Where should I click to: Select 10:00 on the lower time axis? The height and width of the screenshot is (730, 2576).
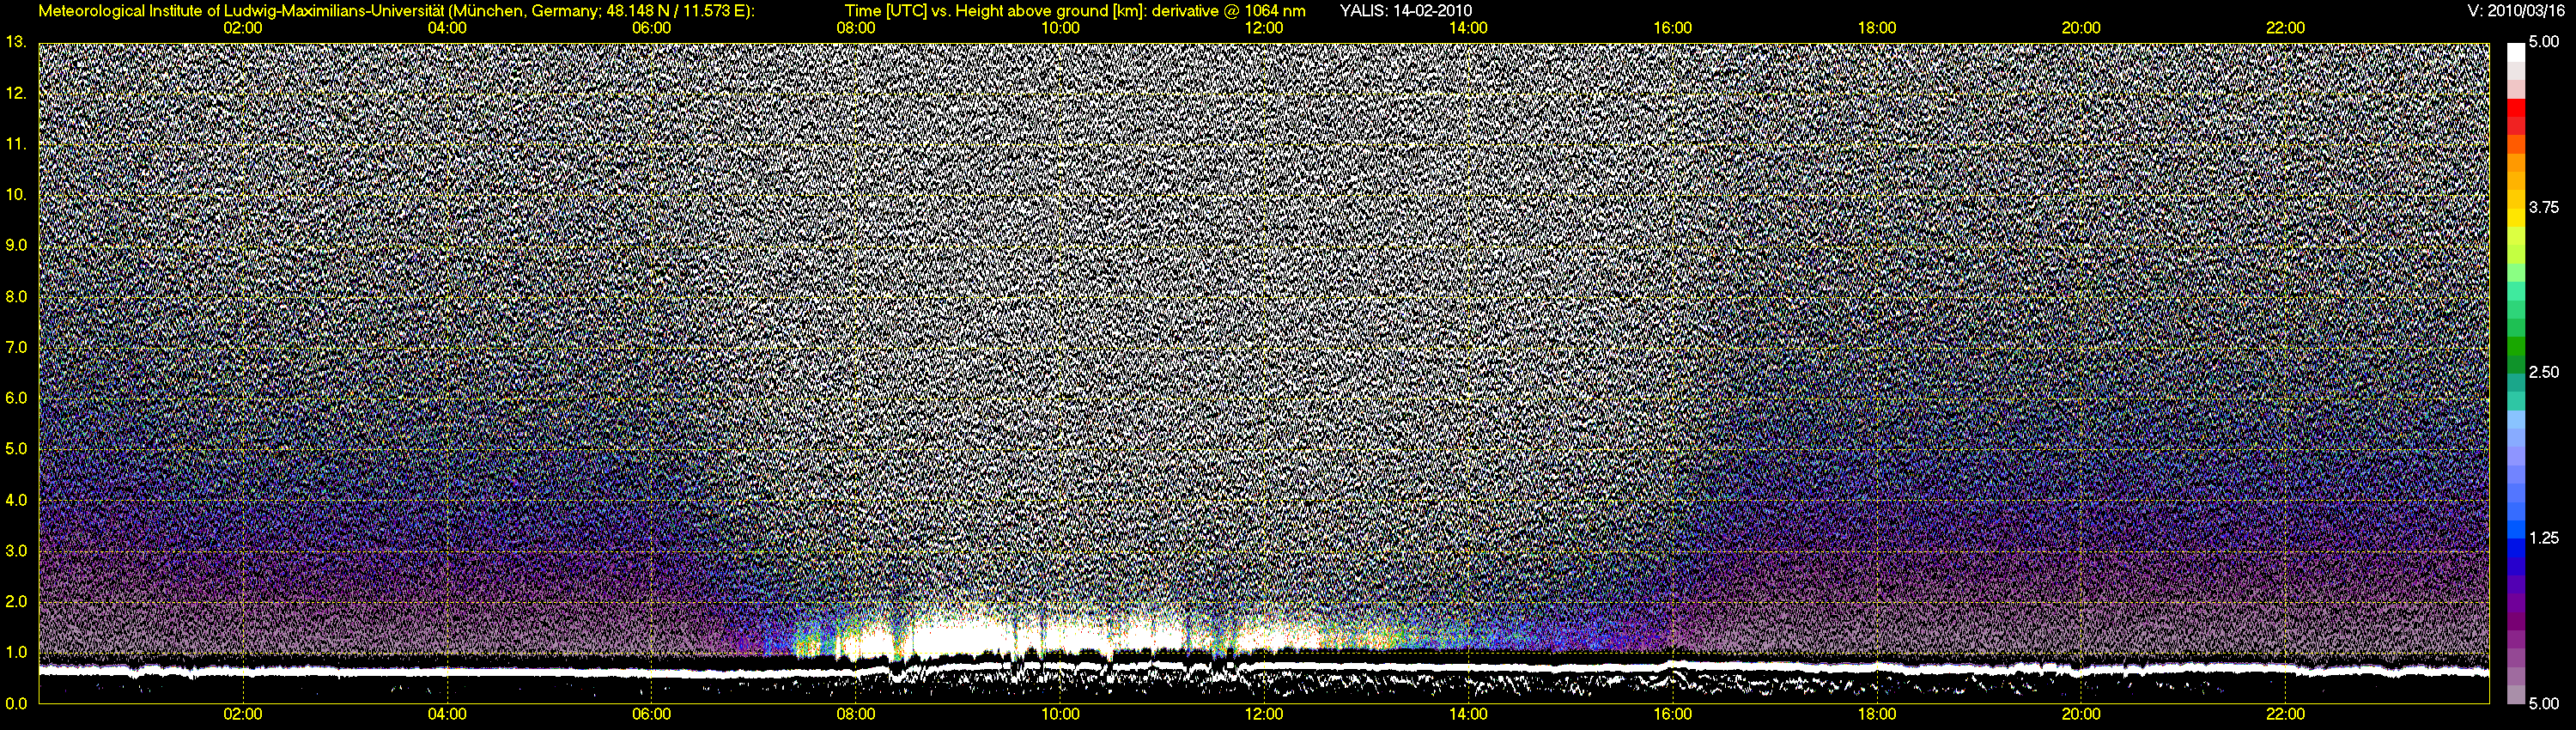pyautogui.click(x=1060, y=715)
